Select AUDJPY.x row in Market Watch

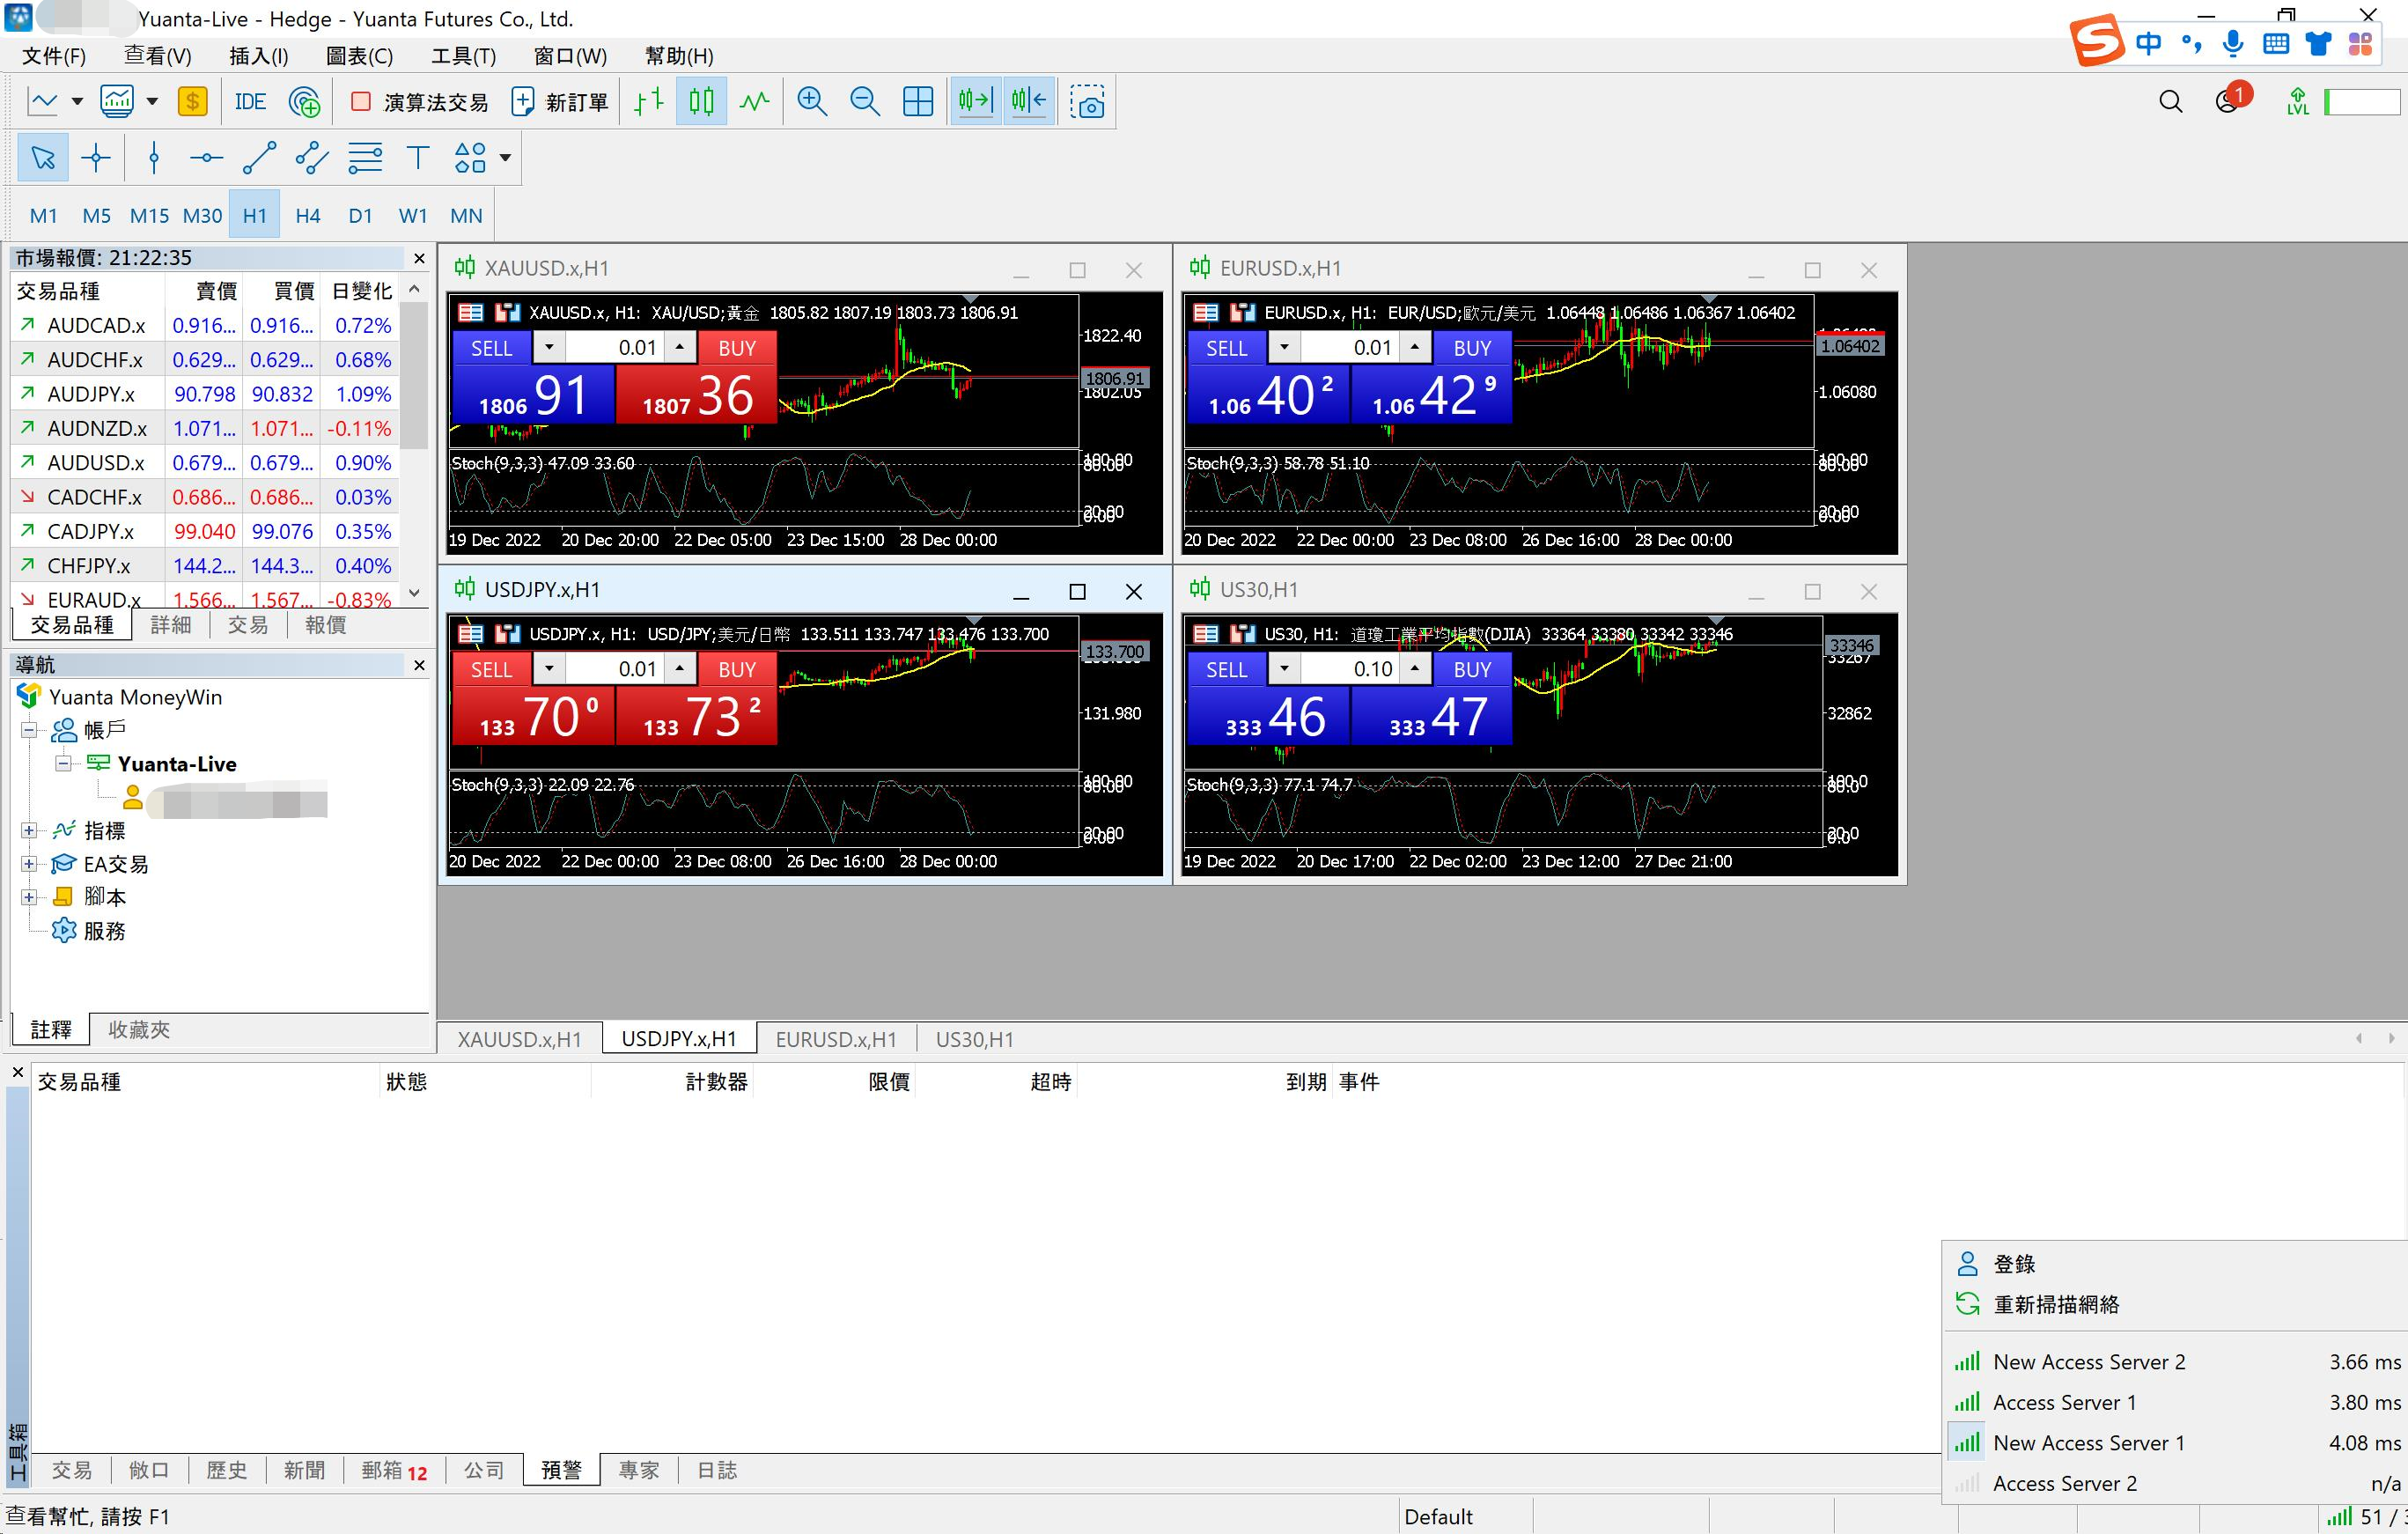(204, 394)
